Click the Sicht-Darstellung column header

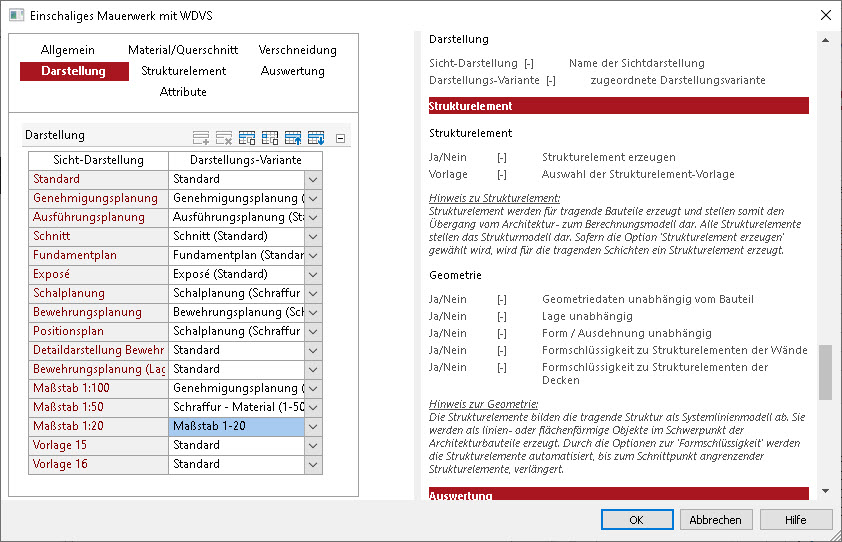click(98, 160)
